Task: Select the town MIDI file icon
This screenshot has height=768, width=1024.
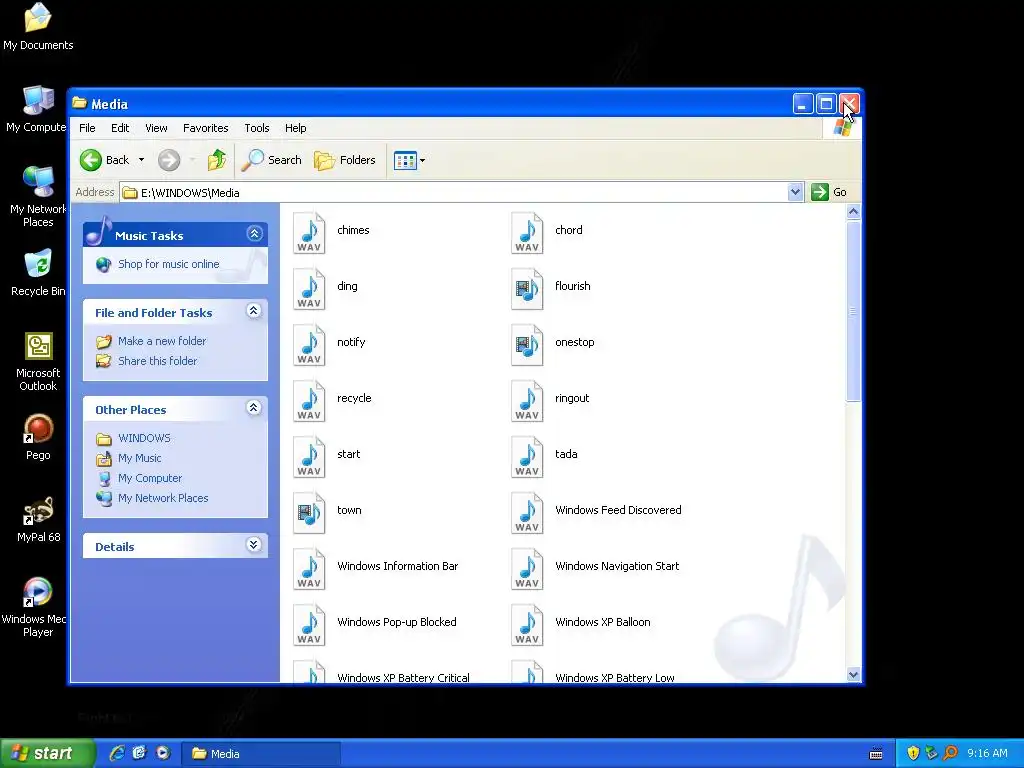Action: 309,513
